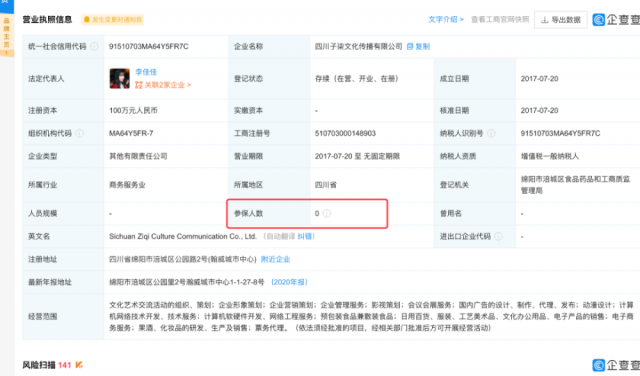This screenshot has width=640, height=376.
Task: Copy company name with 复制
Action: click(422, 47)
